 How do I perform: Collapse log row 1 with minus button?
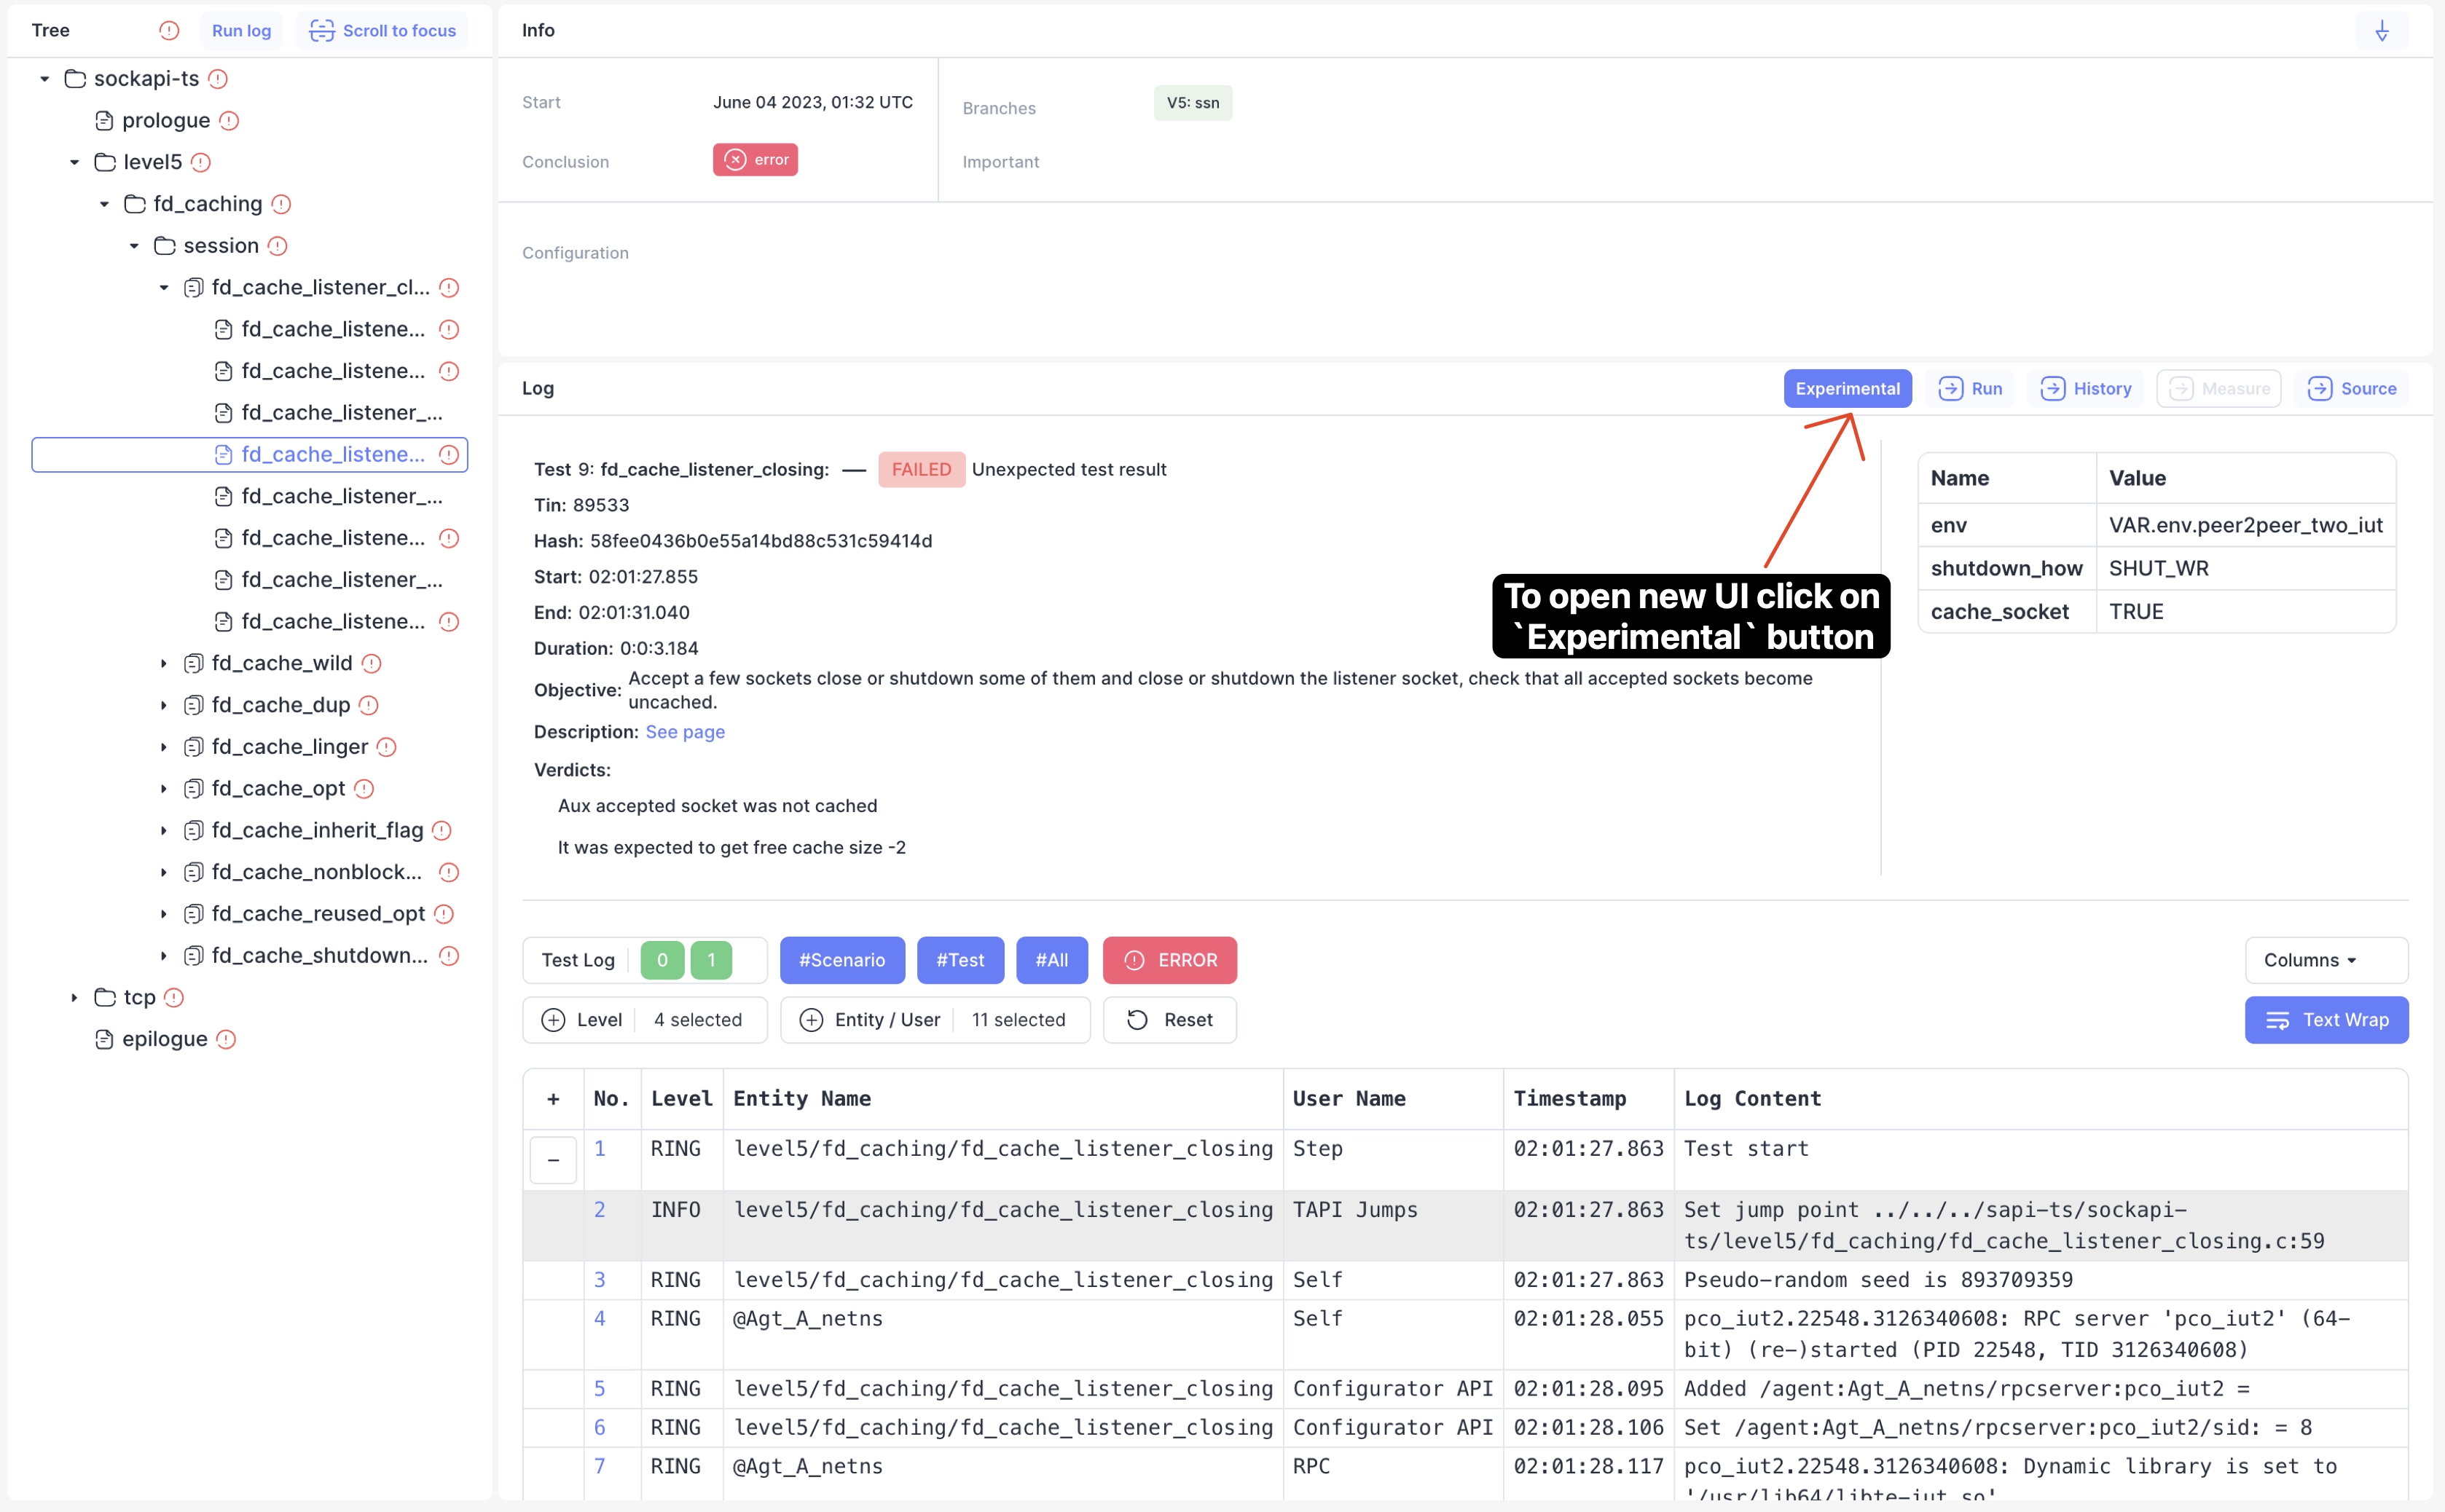(x=553, y=1160)
